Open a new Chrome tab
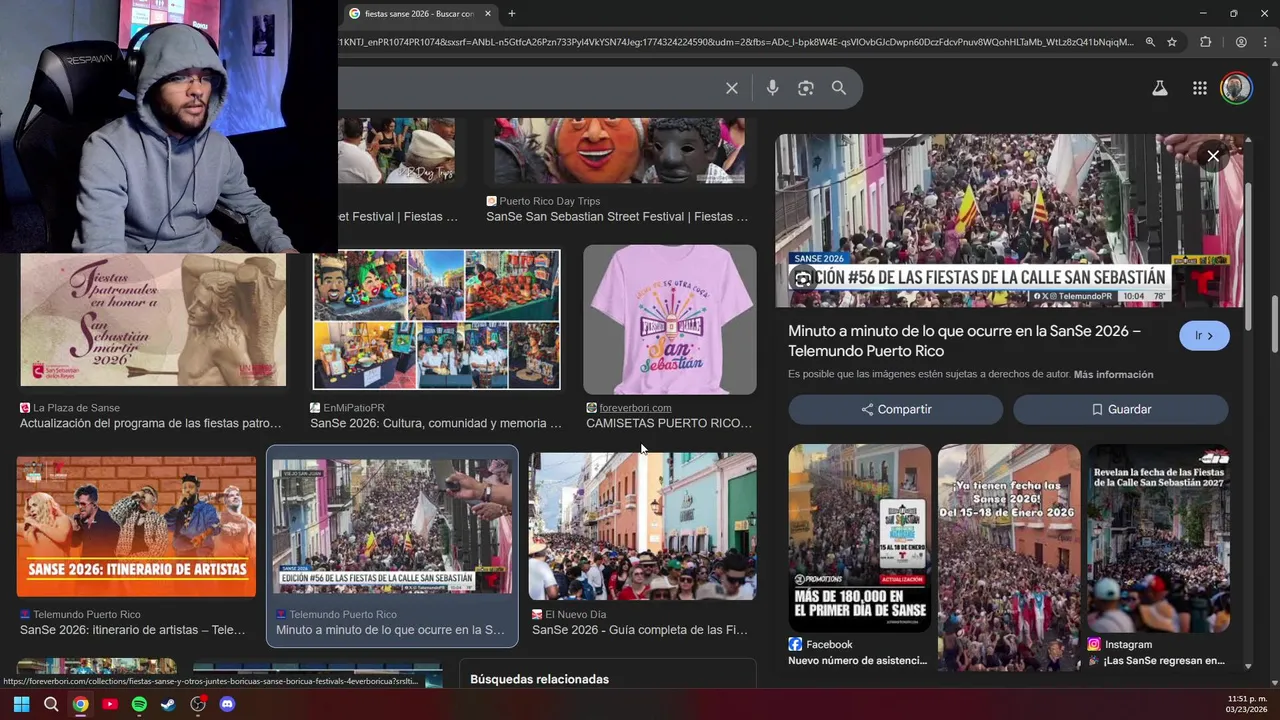Image resolution: width=1280 pixels, height=720 pixels. click(512, 13)
